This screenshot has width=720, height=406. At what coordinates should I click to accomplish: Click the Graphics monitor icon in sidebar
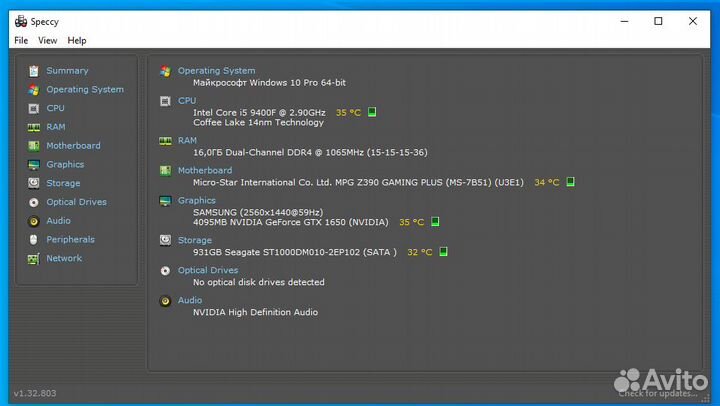[34, 164]
